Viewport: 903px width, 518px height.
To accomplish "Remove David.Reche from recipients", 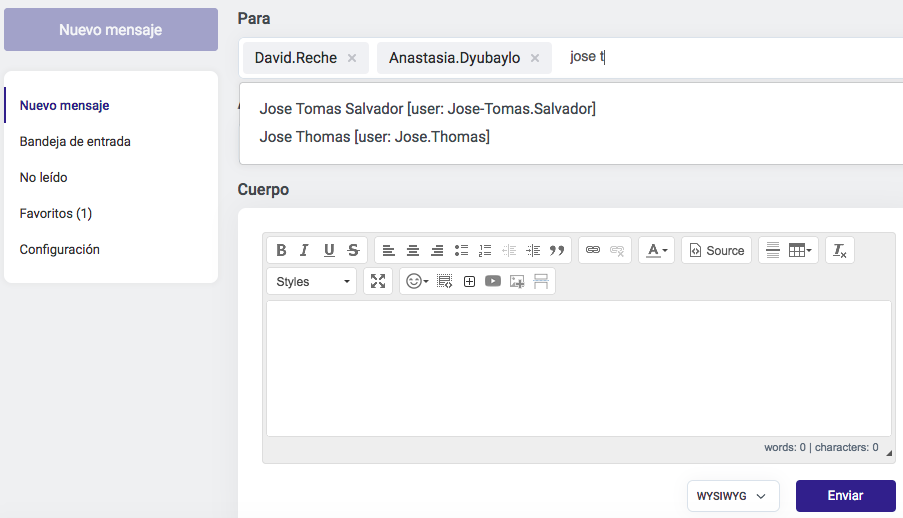I will coord(352,58).
